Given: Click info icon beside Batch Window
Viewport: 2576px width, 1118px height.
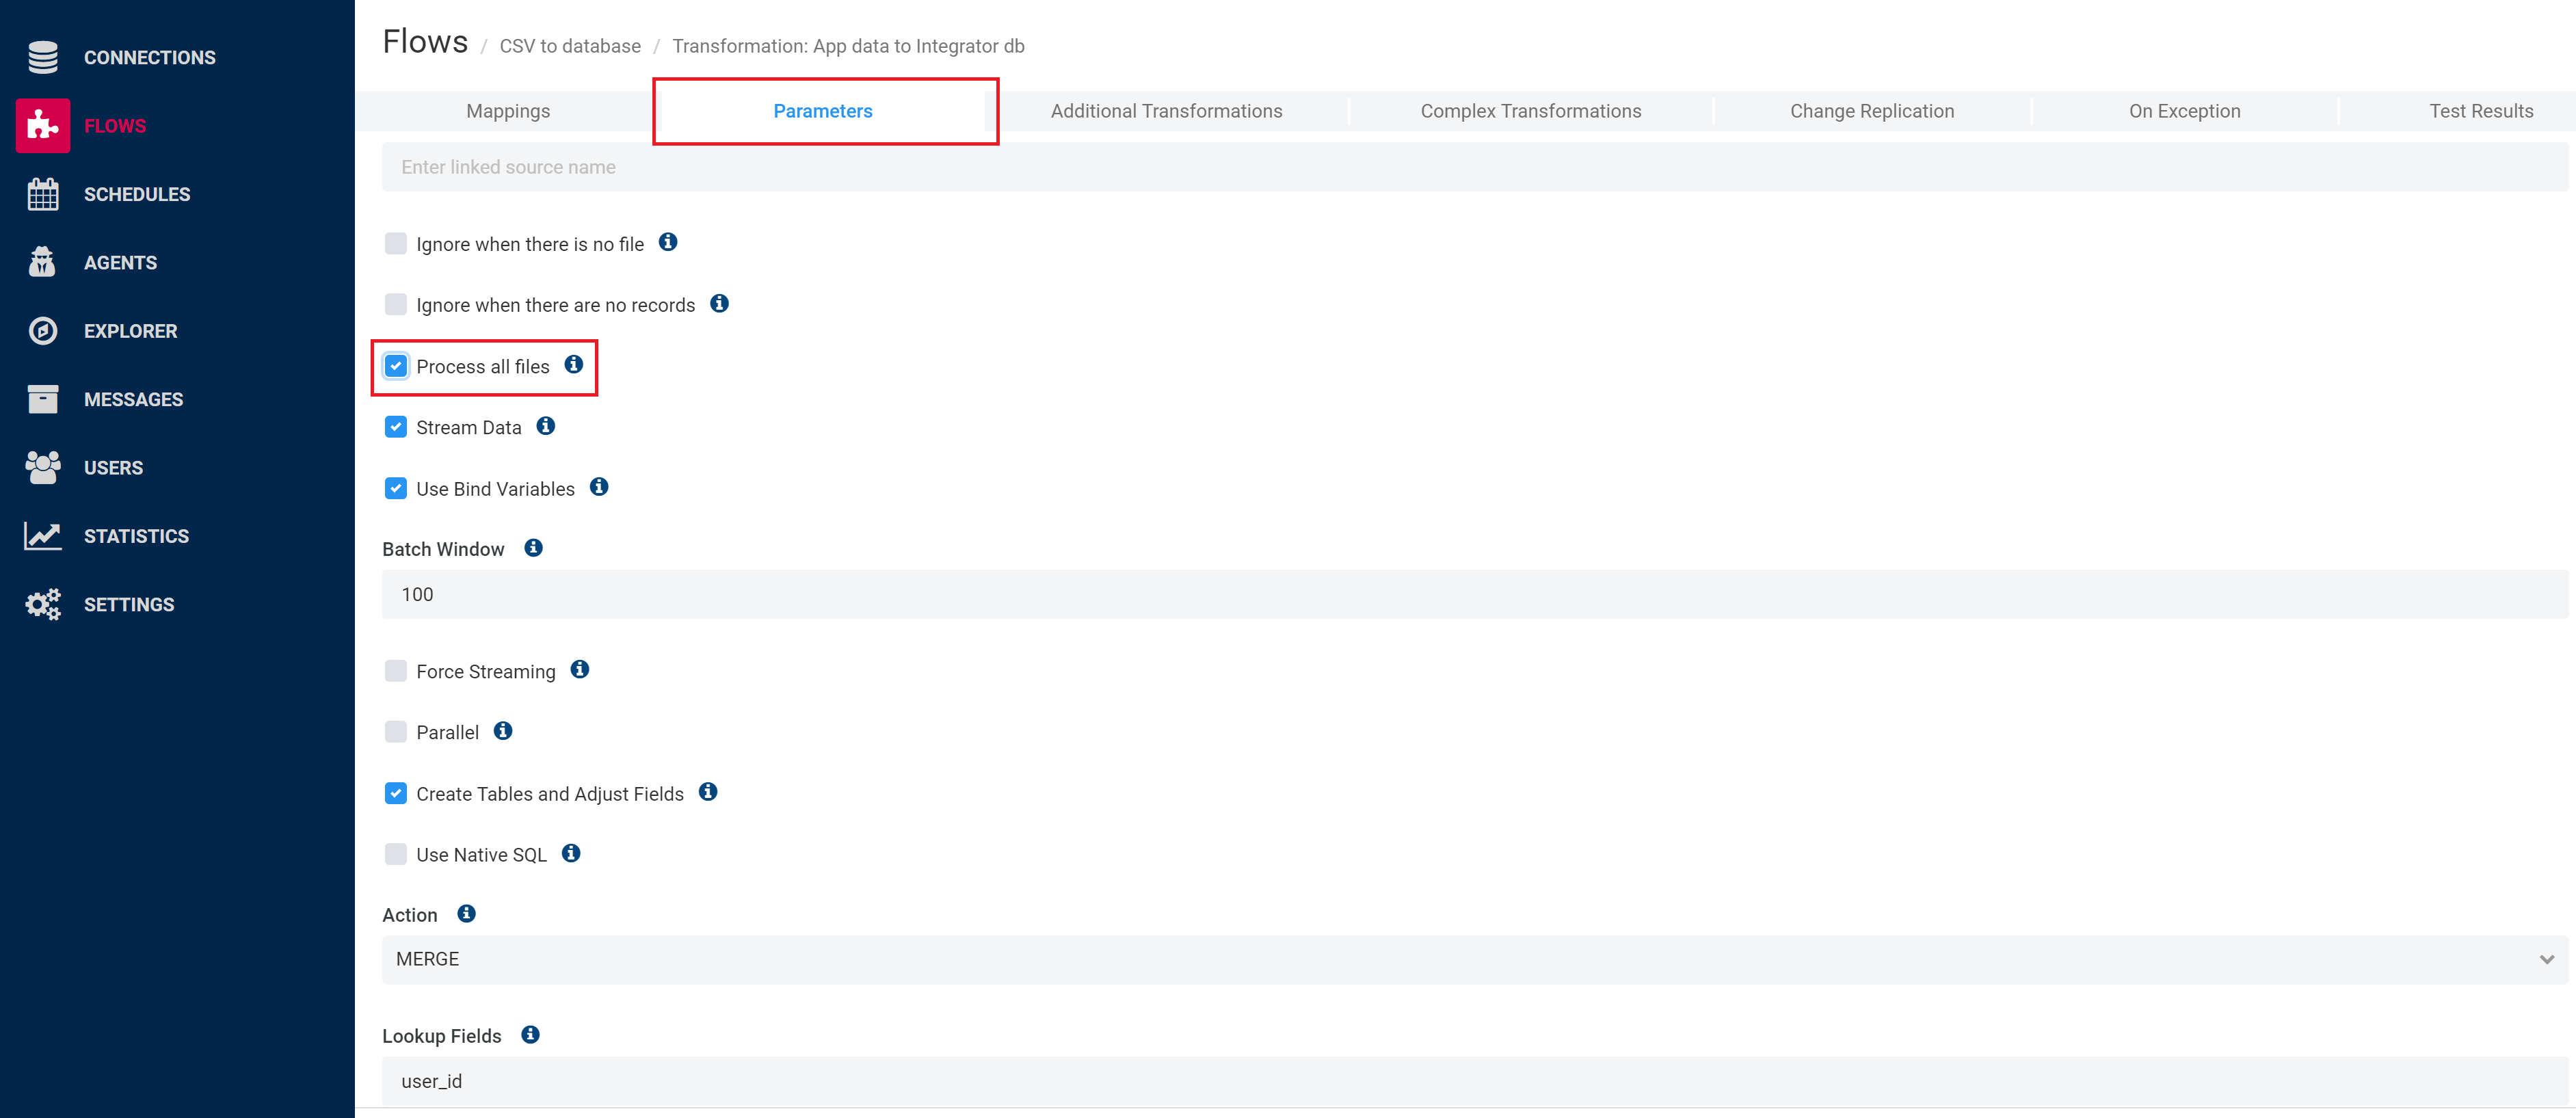Looking at the screenshot, I should (533, 548).
